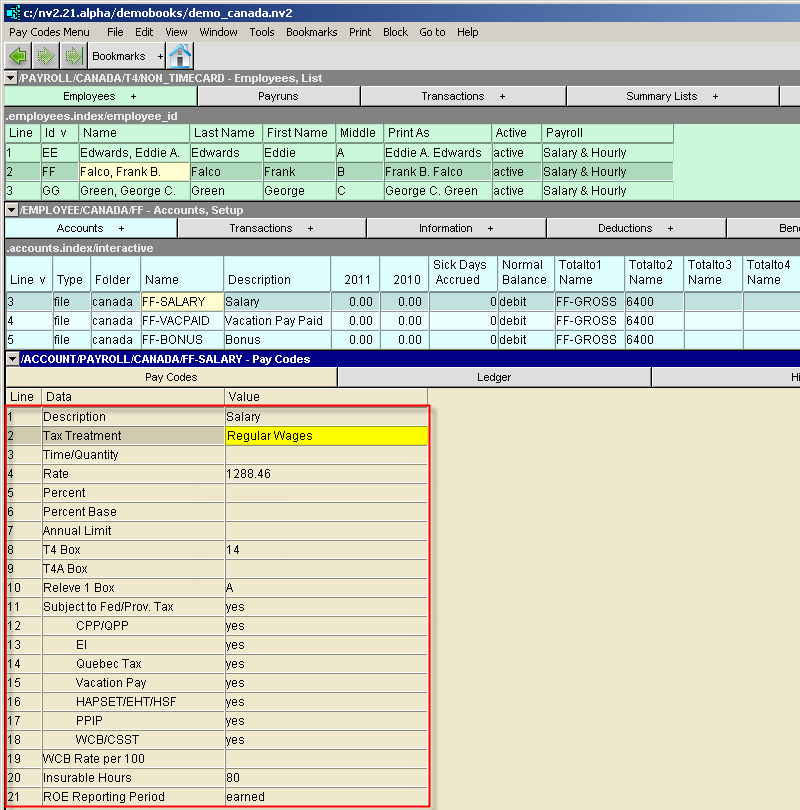Select the yellow Regular Wages value cell

326,436
